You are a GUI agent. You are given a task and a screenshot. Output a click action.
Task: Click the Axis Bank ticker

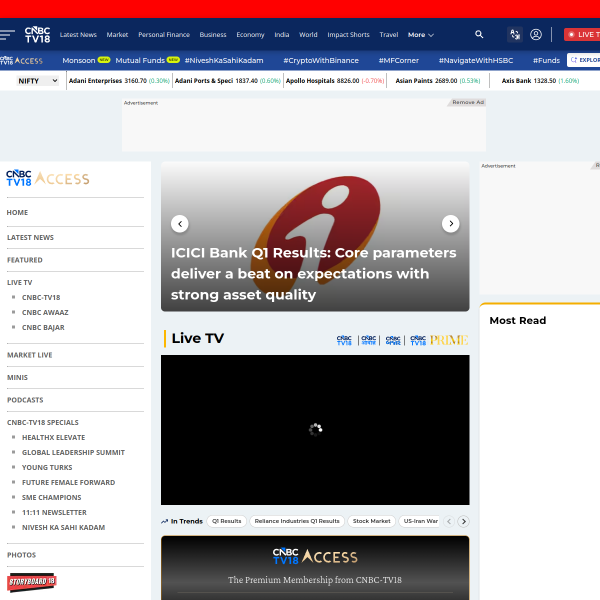[540, 81]
